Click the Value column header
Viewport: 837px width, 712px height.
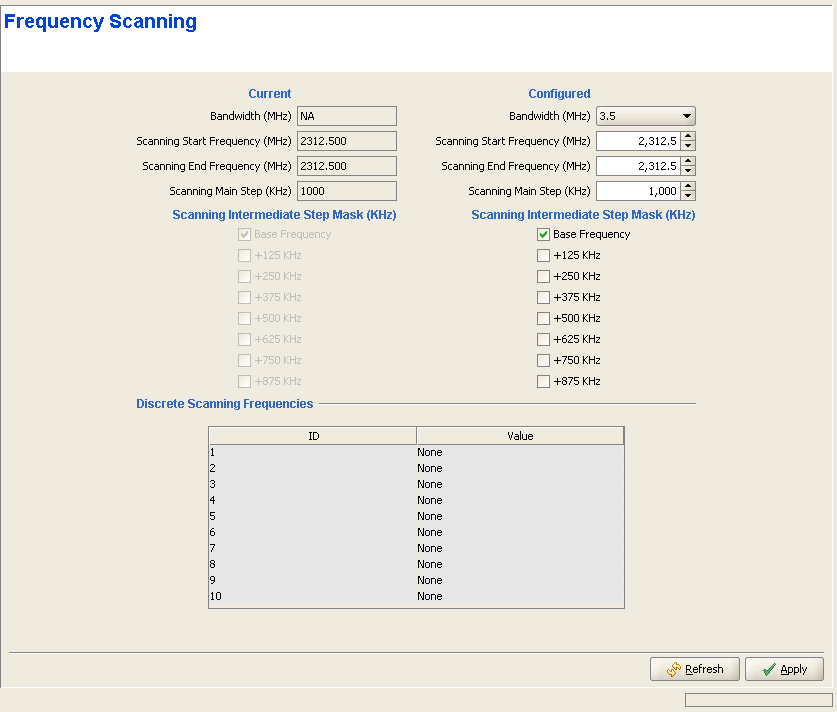click(520, 436)
